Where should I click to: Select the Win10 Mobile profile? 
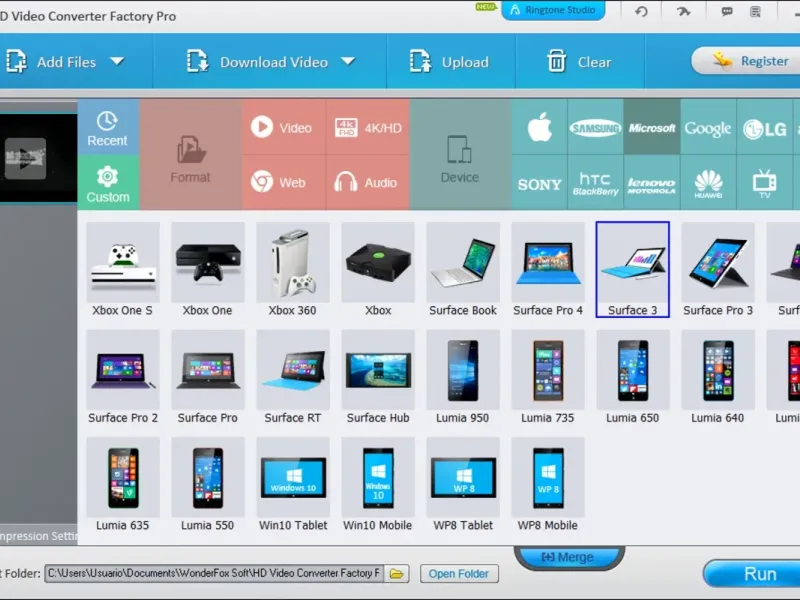[x=378, y=485]
